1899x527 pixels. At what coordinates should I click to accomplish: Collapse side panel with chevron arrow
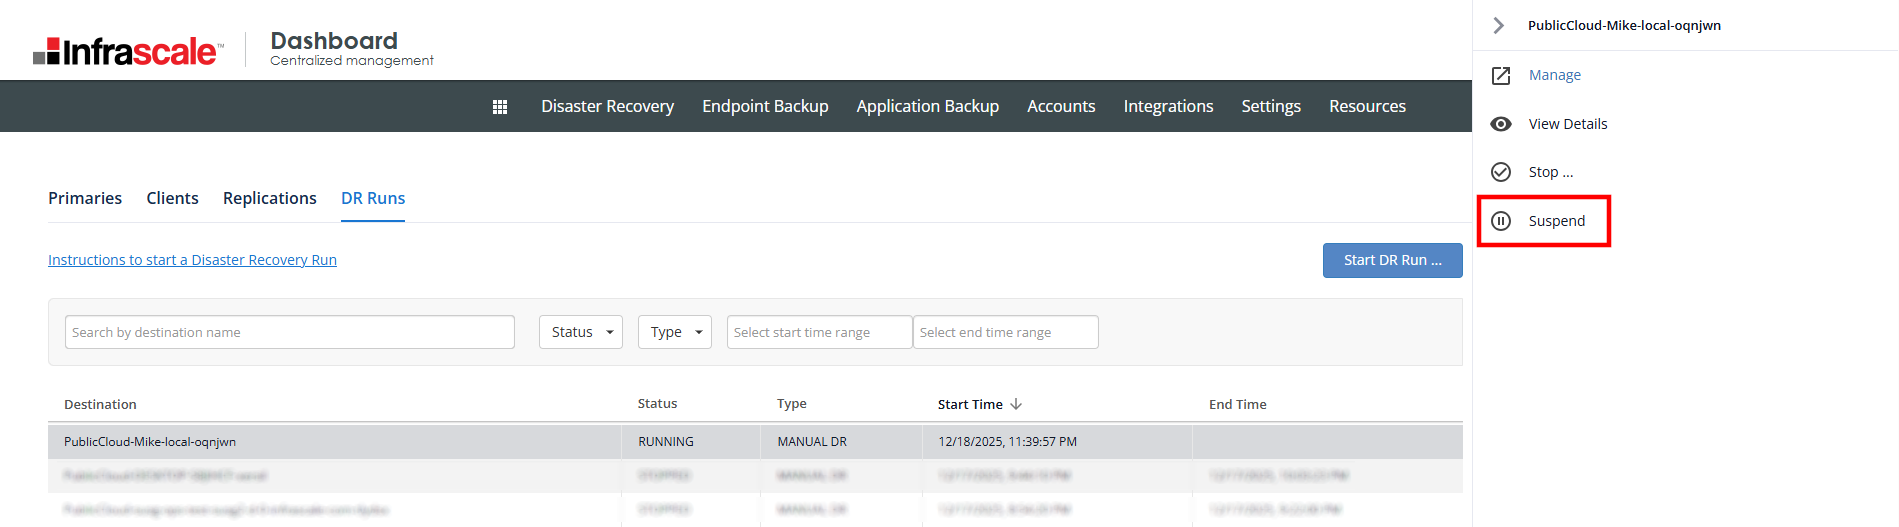(1498, 26)
